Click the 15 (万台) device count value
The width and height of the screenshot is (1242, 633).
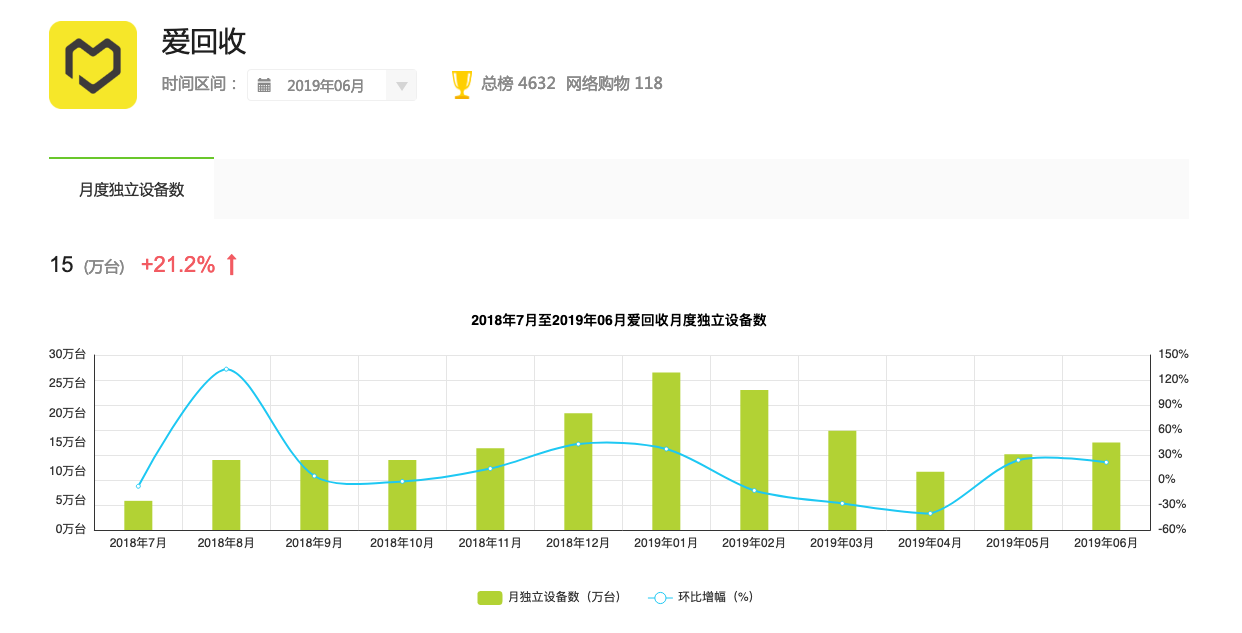point(87,265)
